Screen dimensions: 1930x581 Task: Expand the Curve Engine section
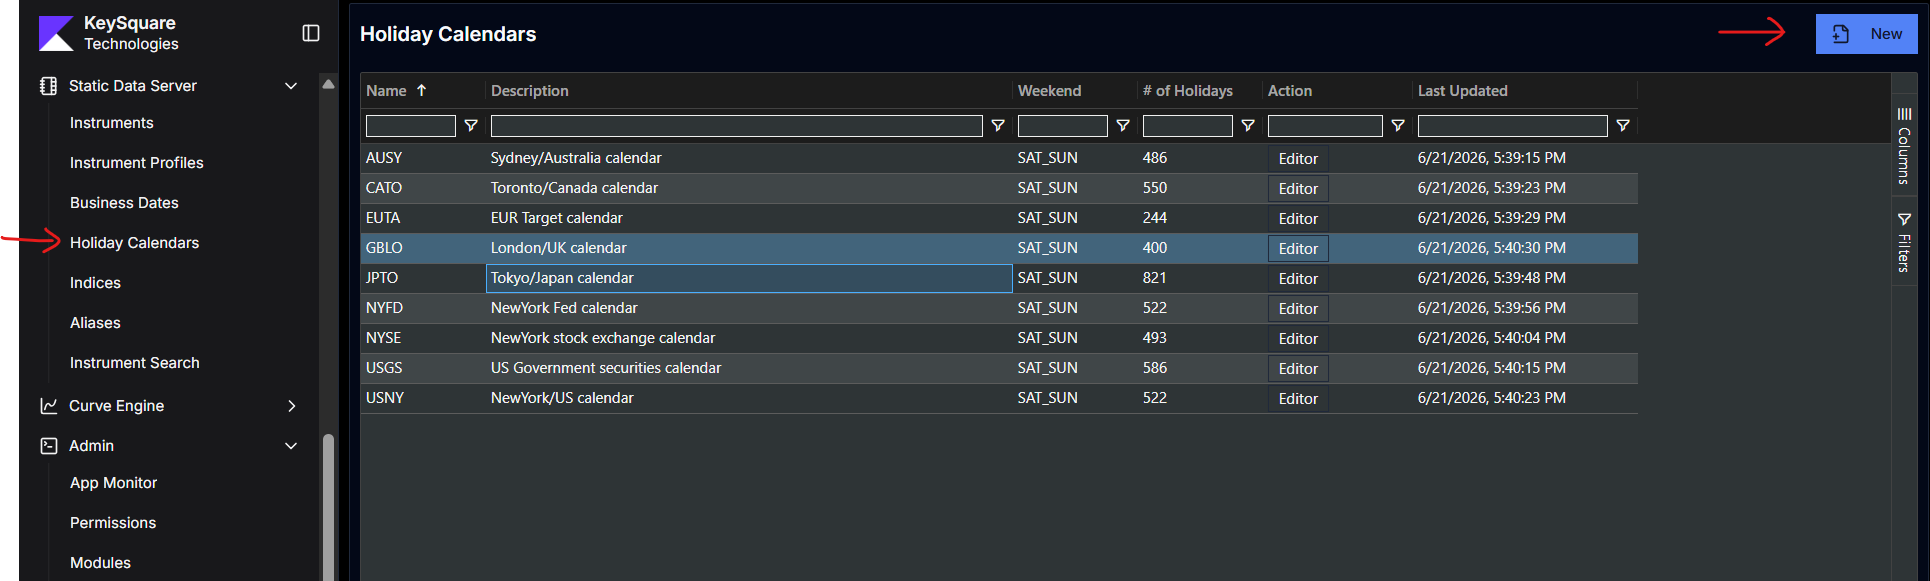coord(291,406)
